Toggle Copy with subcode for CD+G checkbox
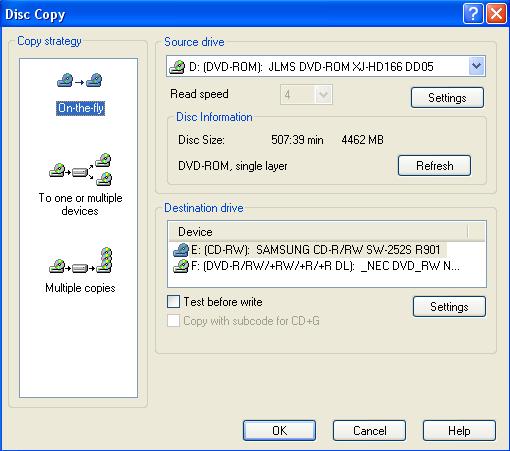 pyautogui.click(x=173, y=321)
